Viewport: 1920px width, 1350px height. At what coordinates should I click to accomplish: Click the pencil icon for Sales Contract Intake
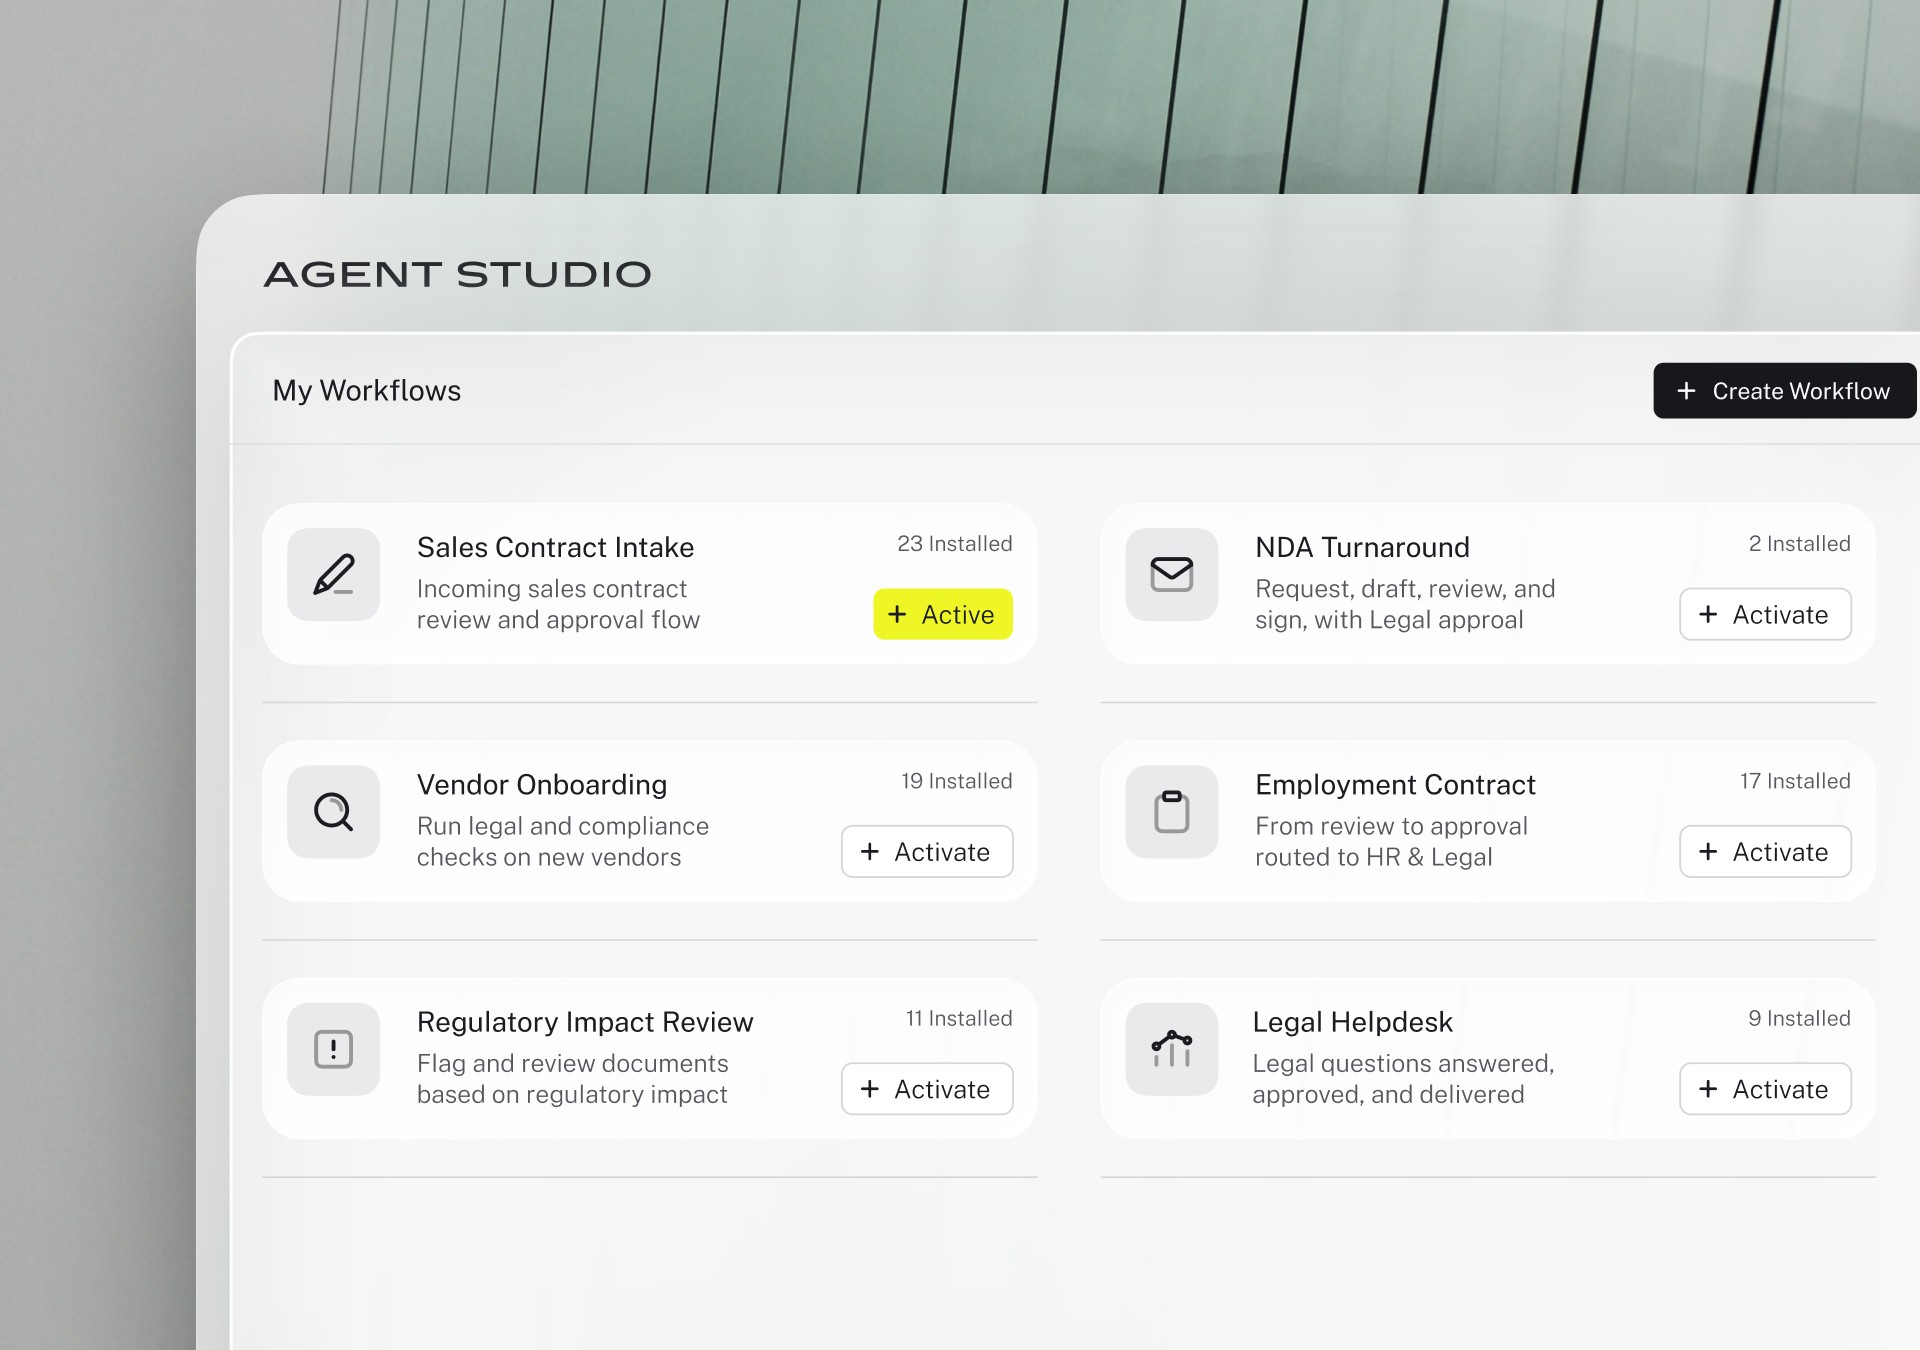click(x=334, y=575)
